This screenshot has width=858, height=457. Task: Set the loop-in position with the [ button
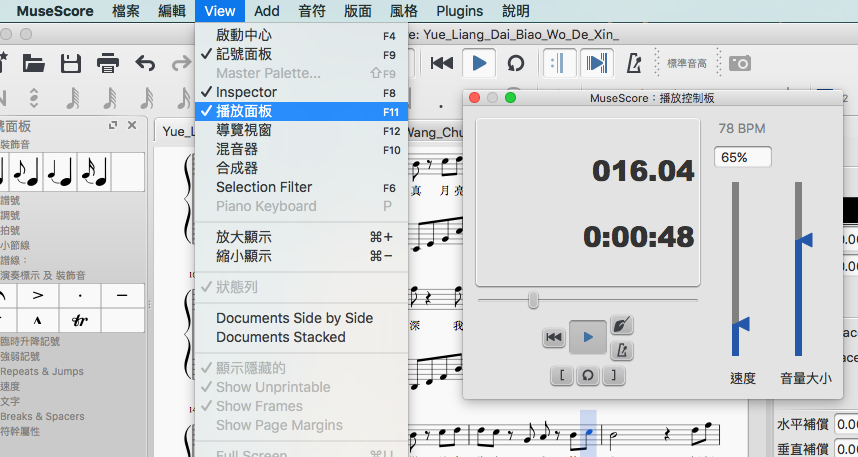pyautogui.click(x=562, y=376)
